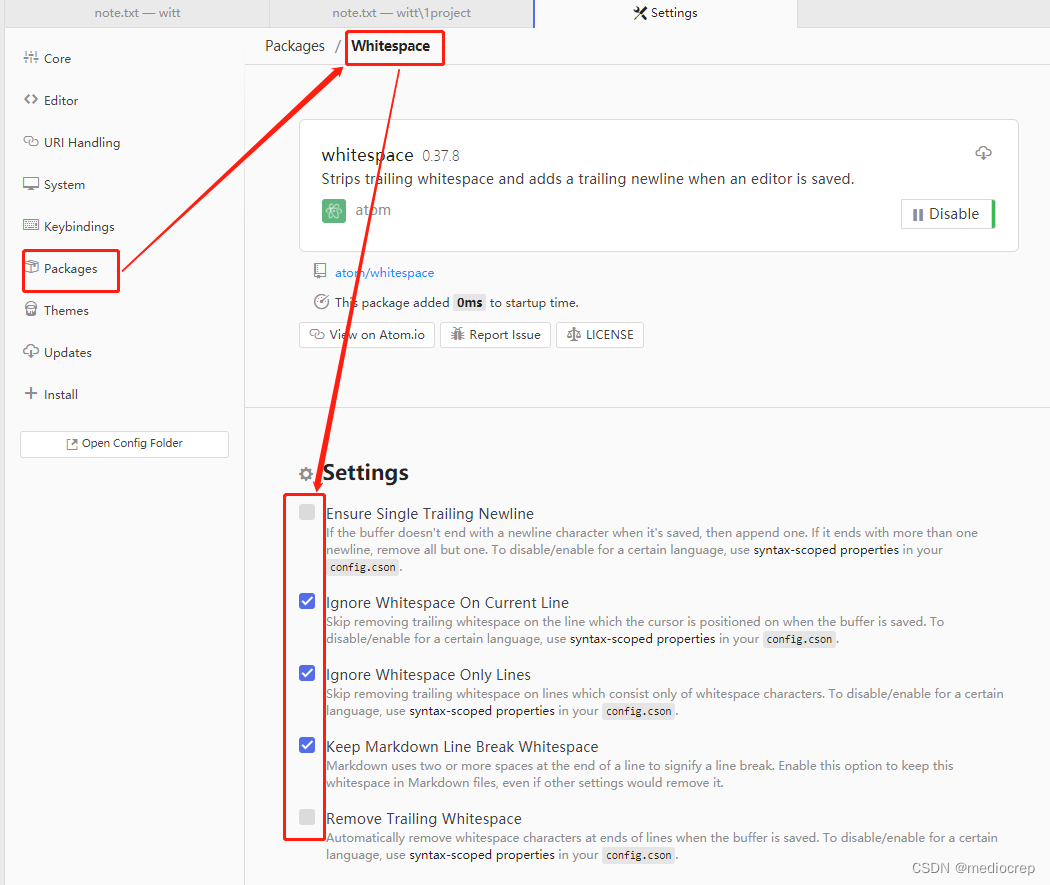The height and width of the screenshot is (885, 1050).
Task: Switch to note.txt — witt\1project tab
Action: point(401,13)
